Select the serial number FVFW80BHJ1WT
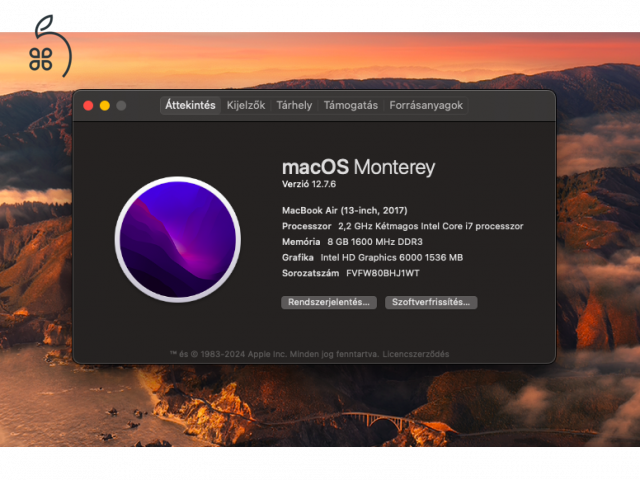This screenshot has height=480, width=640. (383, 273)
